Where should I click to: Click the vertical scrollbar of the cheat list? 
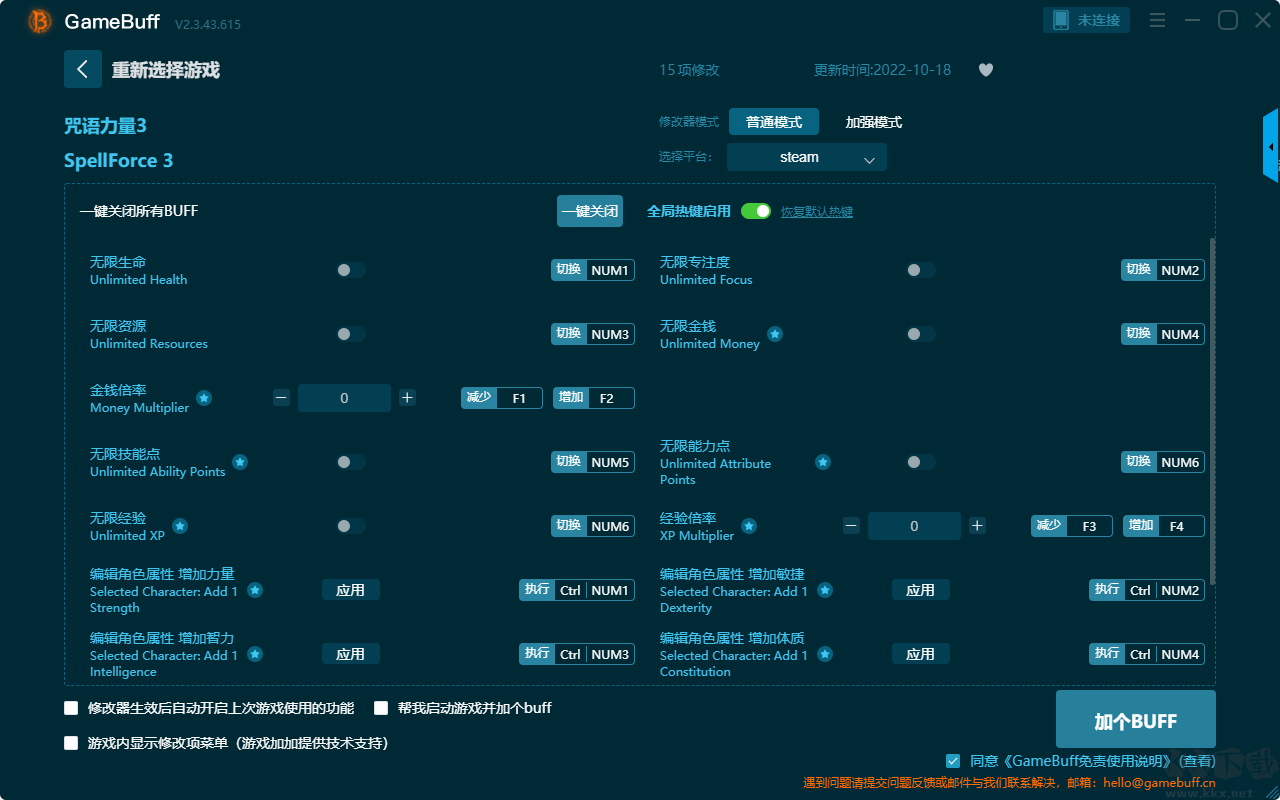click(1213, 410)
